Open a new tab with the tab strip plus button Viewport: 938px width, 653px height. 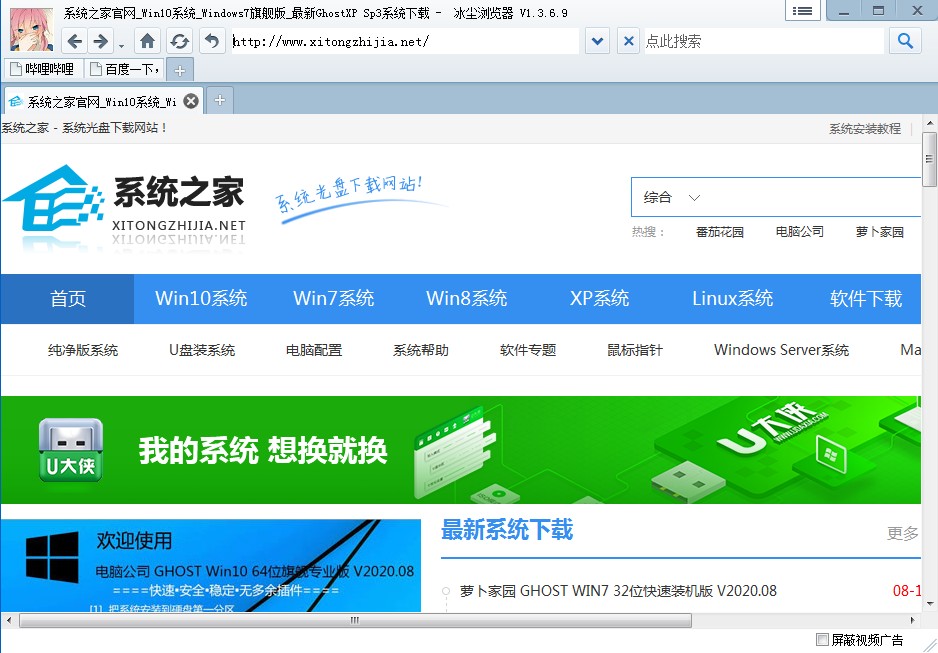coord(220,100)
